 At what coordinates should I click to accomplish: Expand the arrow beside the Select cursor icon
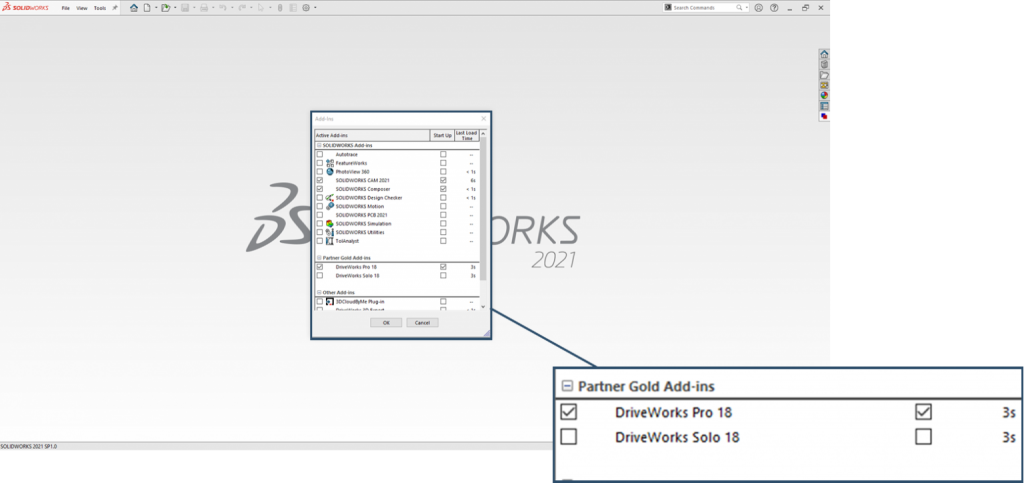click(270, 8)
